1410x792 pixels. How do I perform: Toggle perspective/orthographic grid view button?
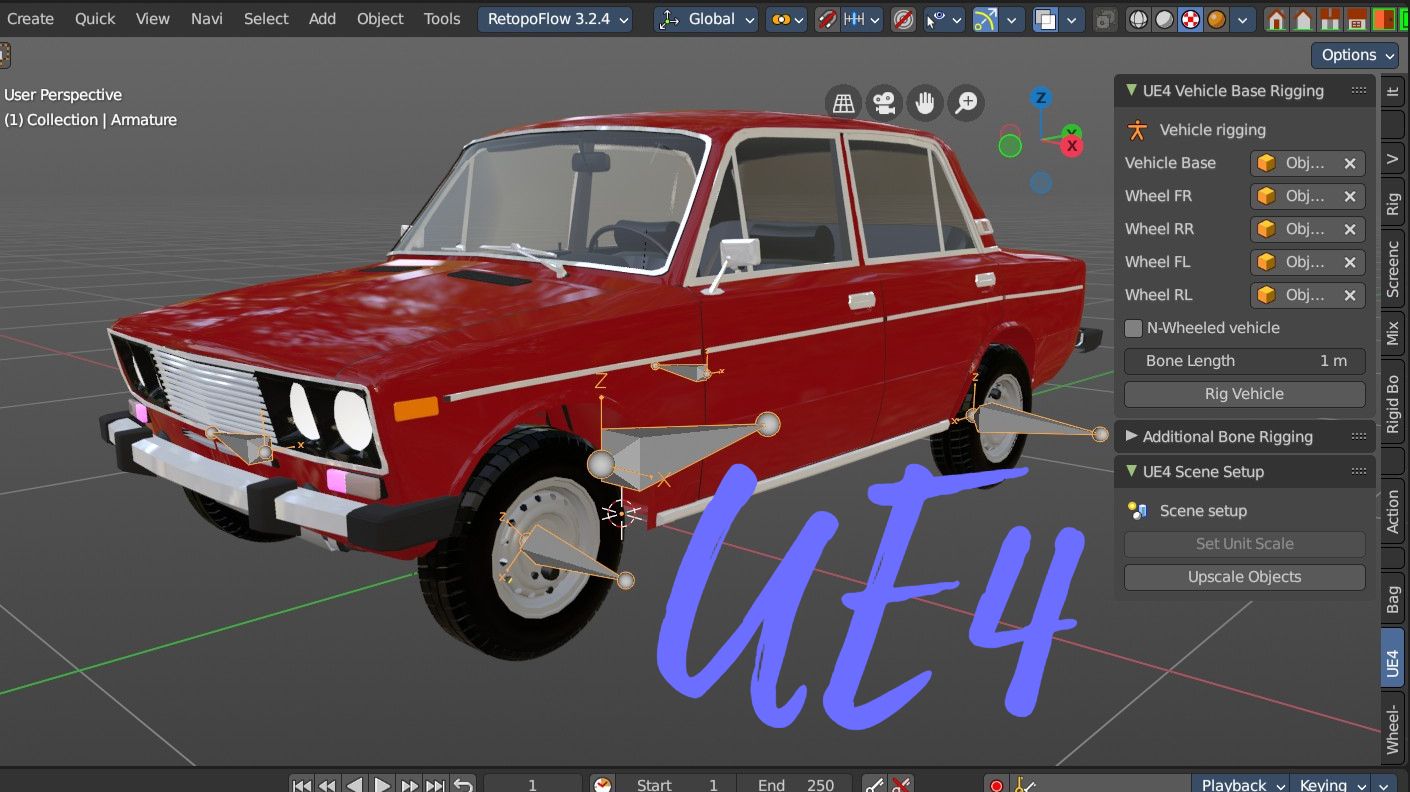click(x=844, y=102)
